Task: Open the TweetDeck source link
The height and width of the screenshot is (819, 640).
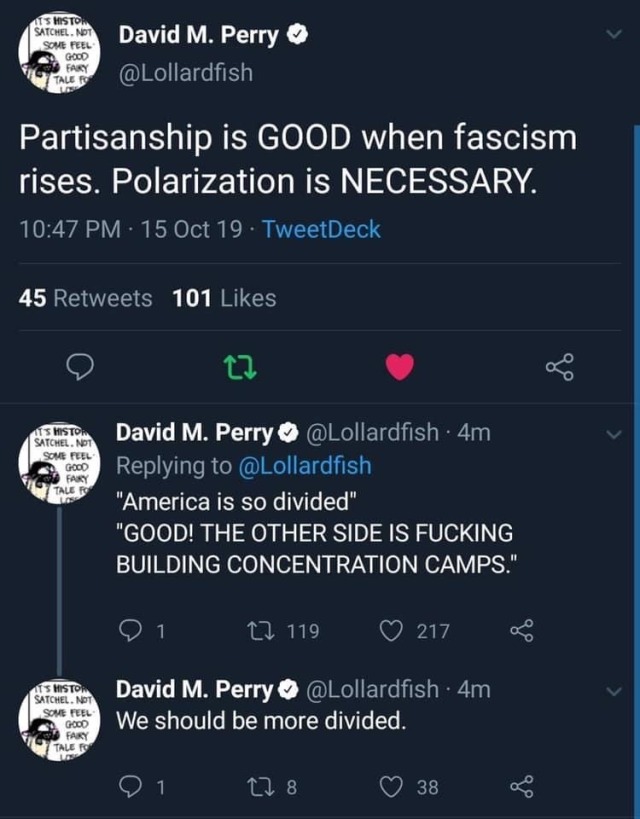Action: 321,229
